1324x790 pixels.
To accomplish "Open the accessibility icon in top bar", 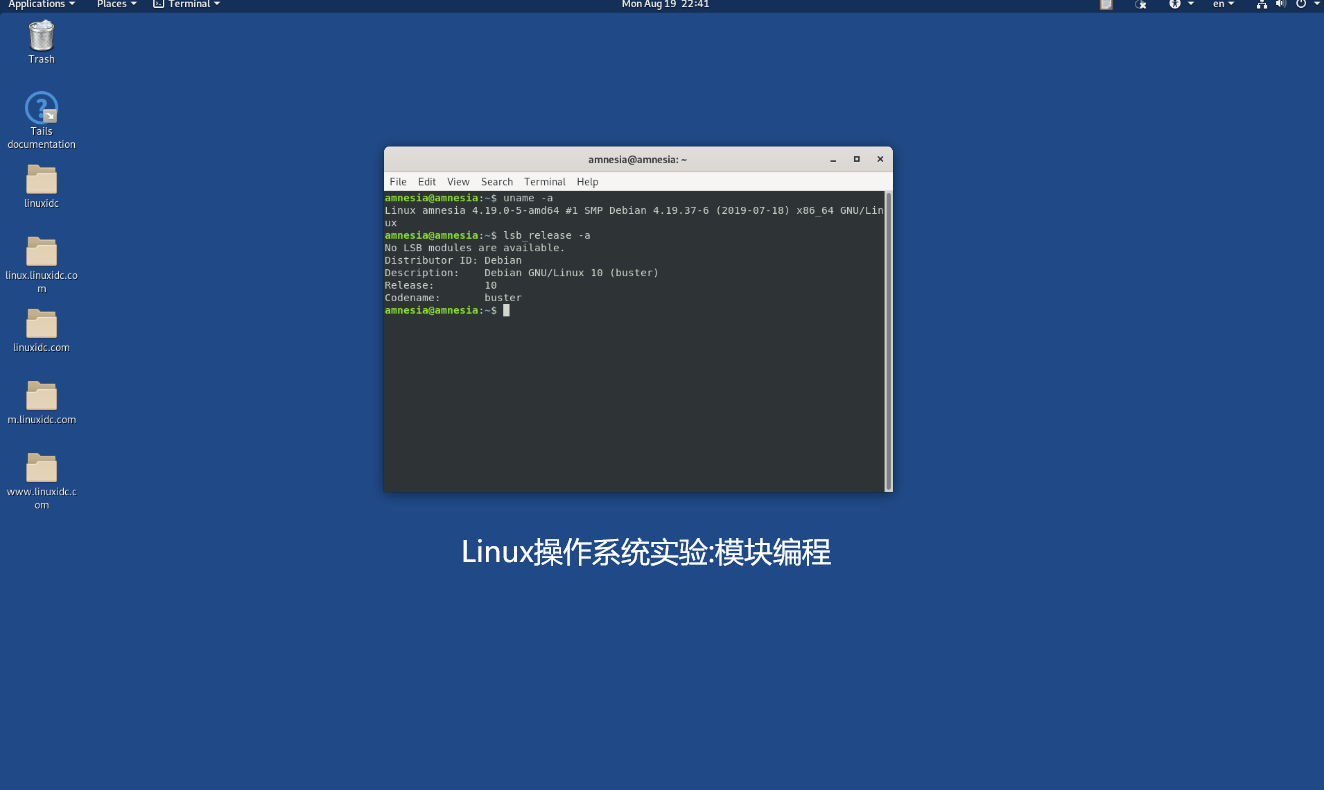I will pos(1176,5).
